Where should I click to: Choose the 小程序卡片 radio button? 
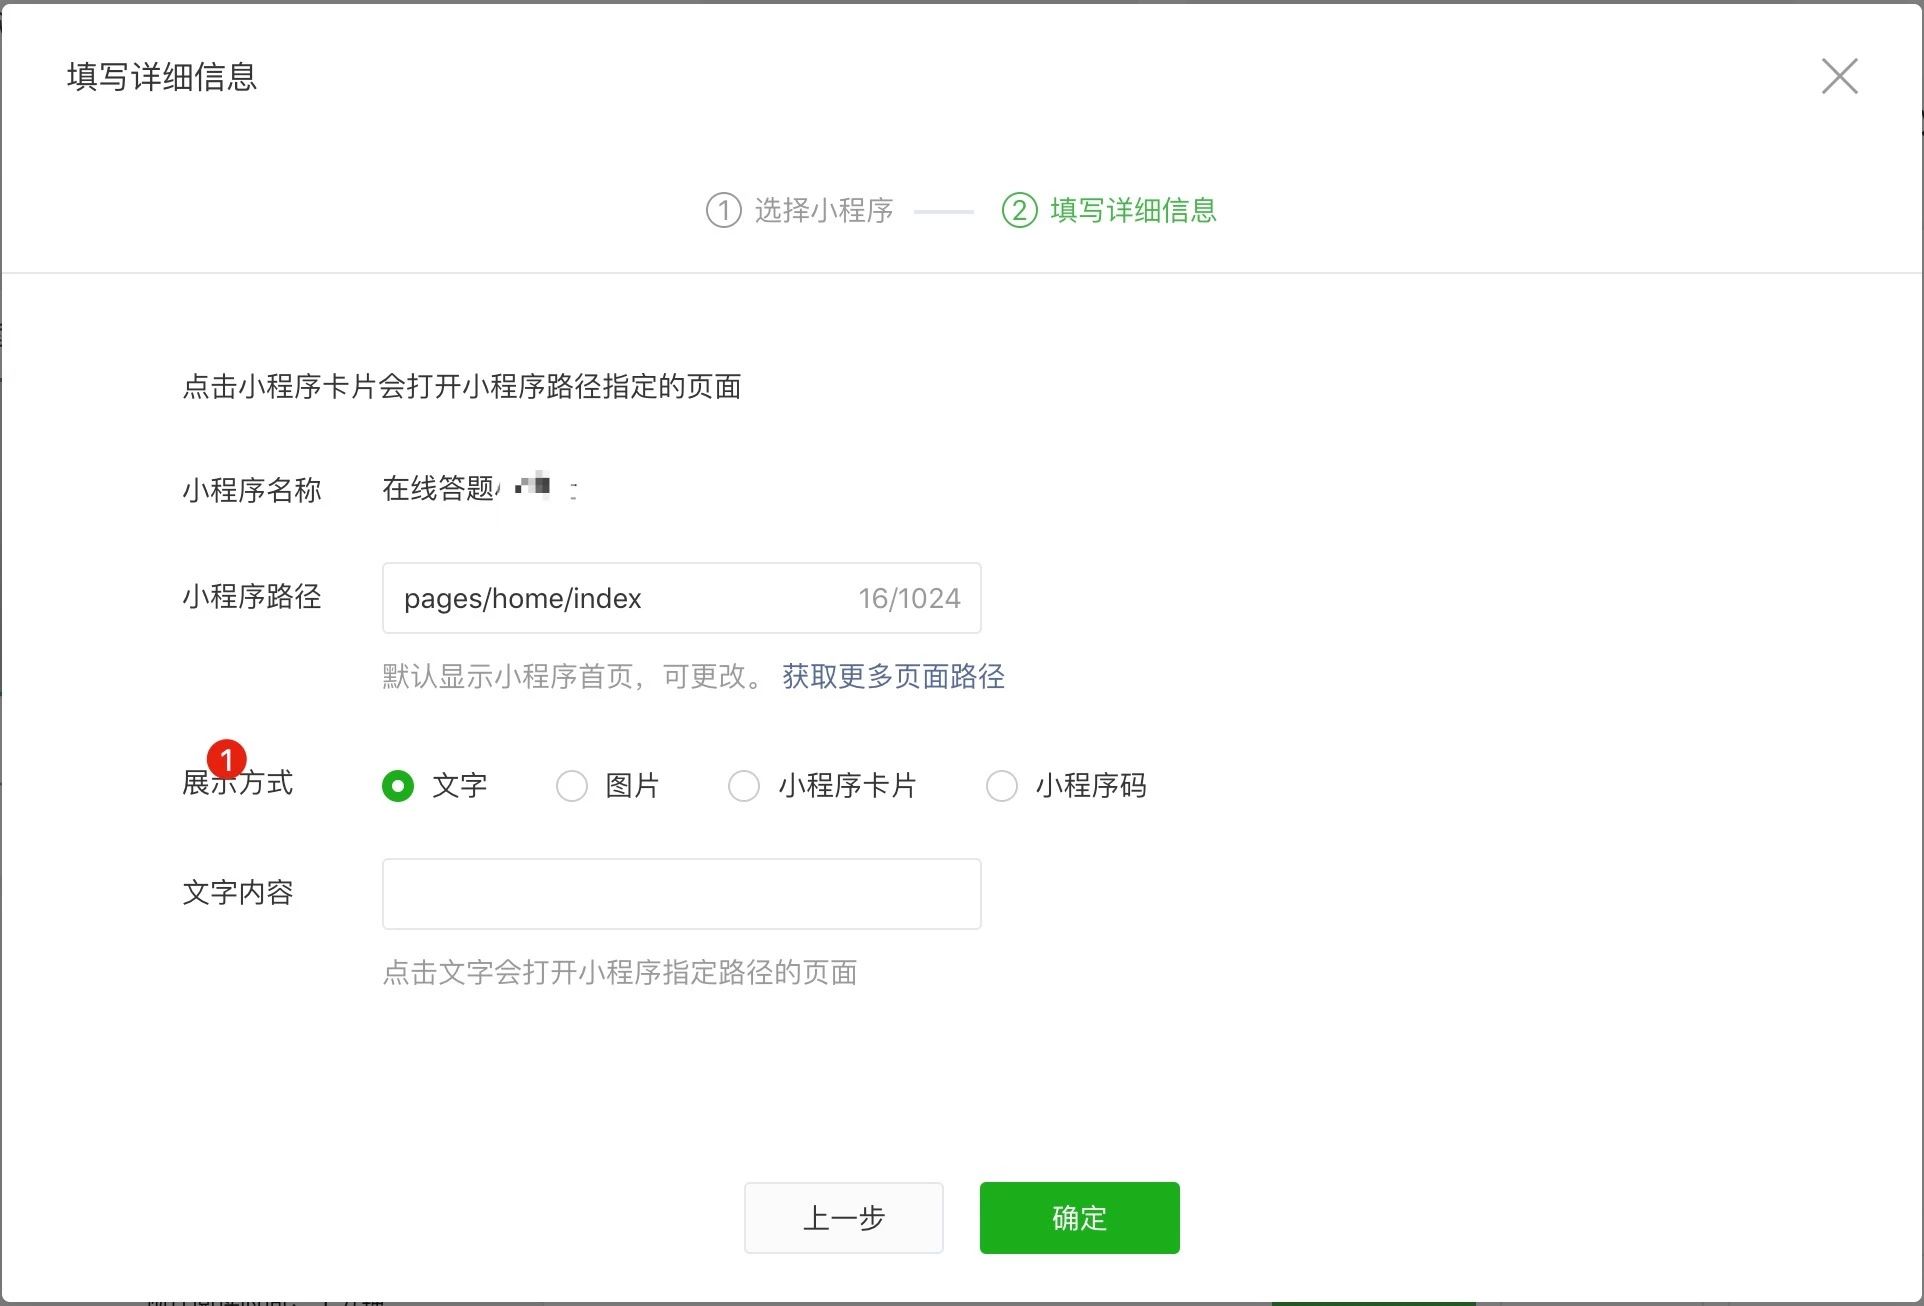tap(744, 786)
